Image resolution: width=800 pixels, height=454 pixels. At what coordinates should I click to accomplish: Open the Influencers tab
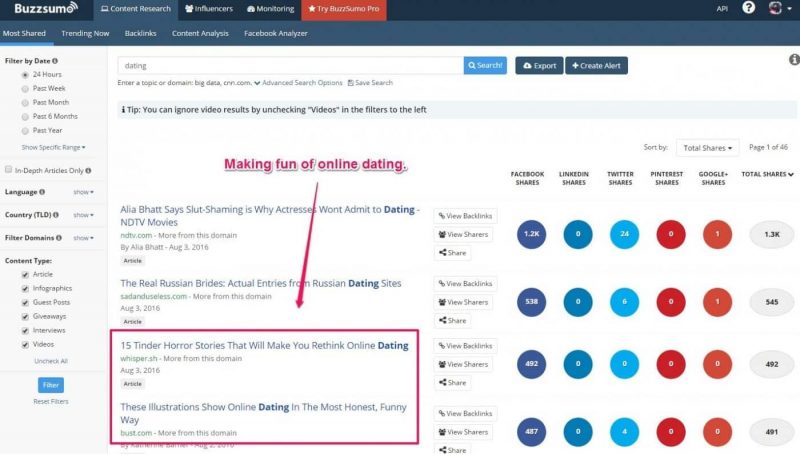pyautogui.click(x=209, y=9)
